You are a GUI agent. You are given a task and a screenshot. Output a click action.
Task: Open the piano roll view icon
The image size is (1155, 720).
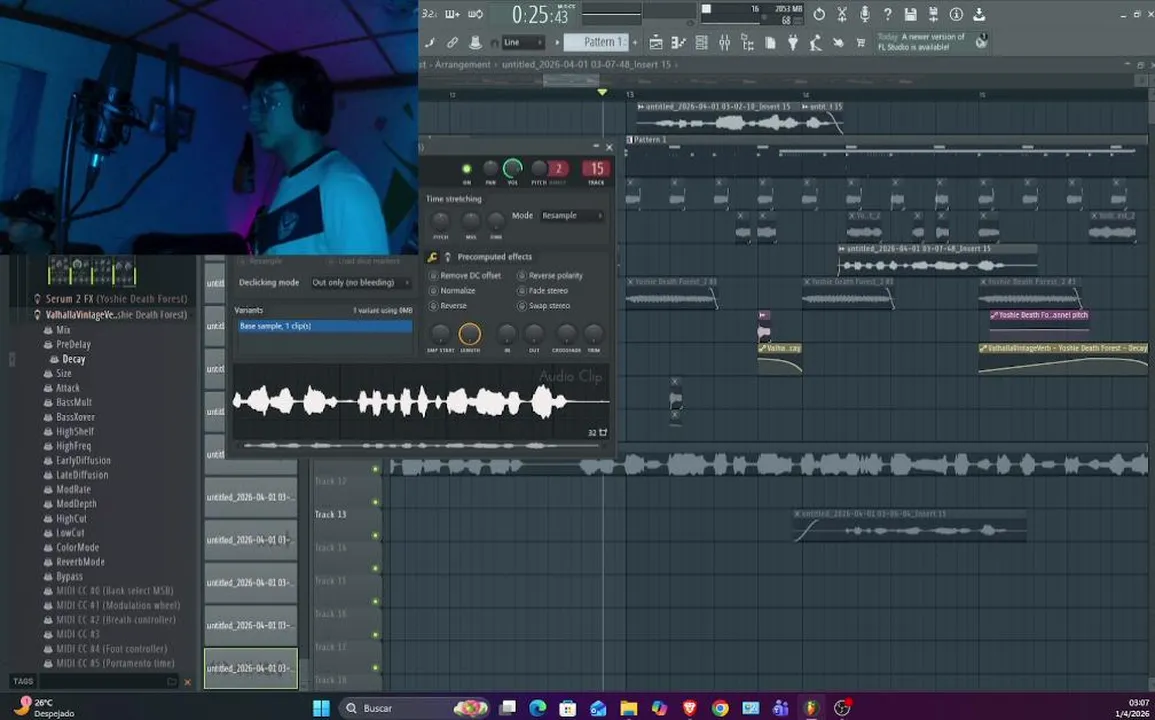coord(678,43)
